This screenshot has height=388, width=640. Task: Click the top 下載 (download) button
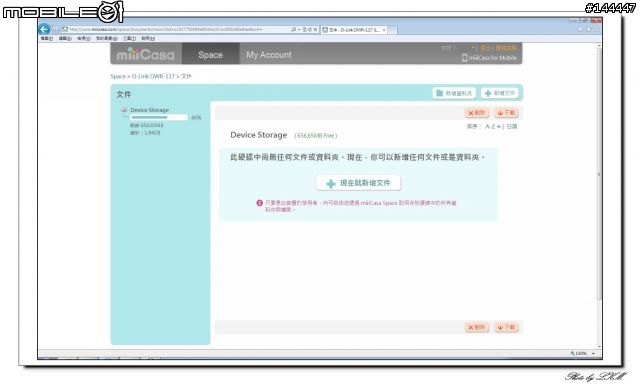pos(507,113)
